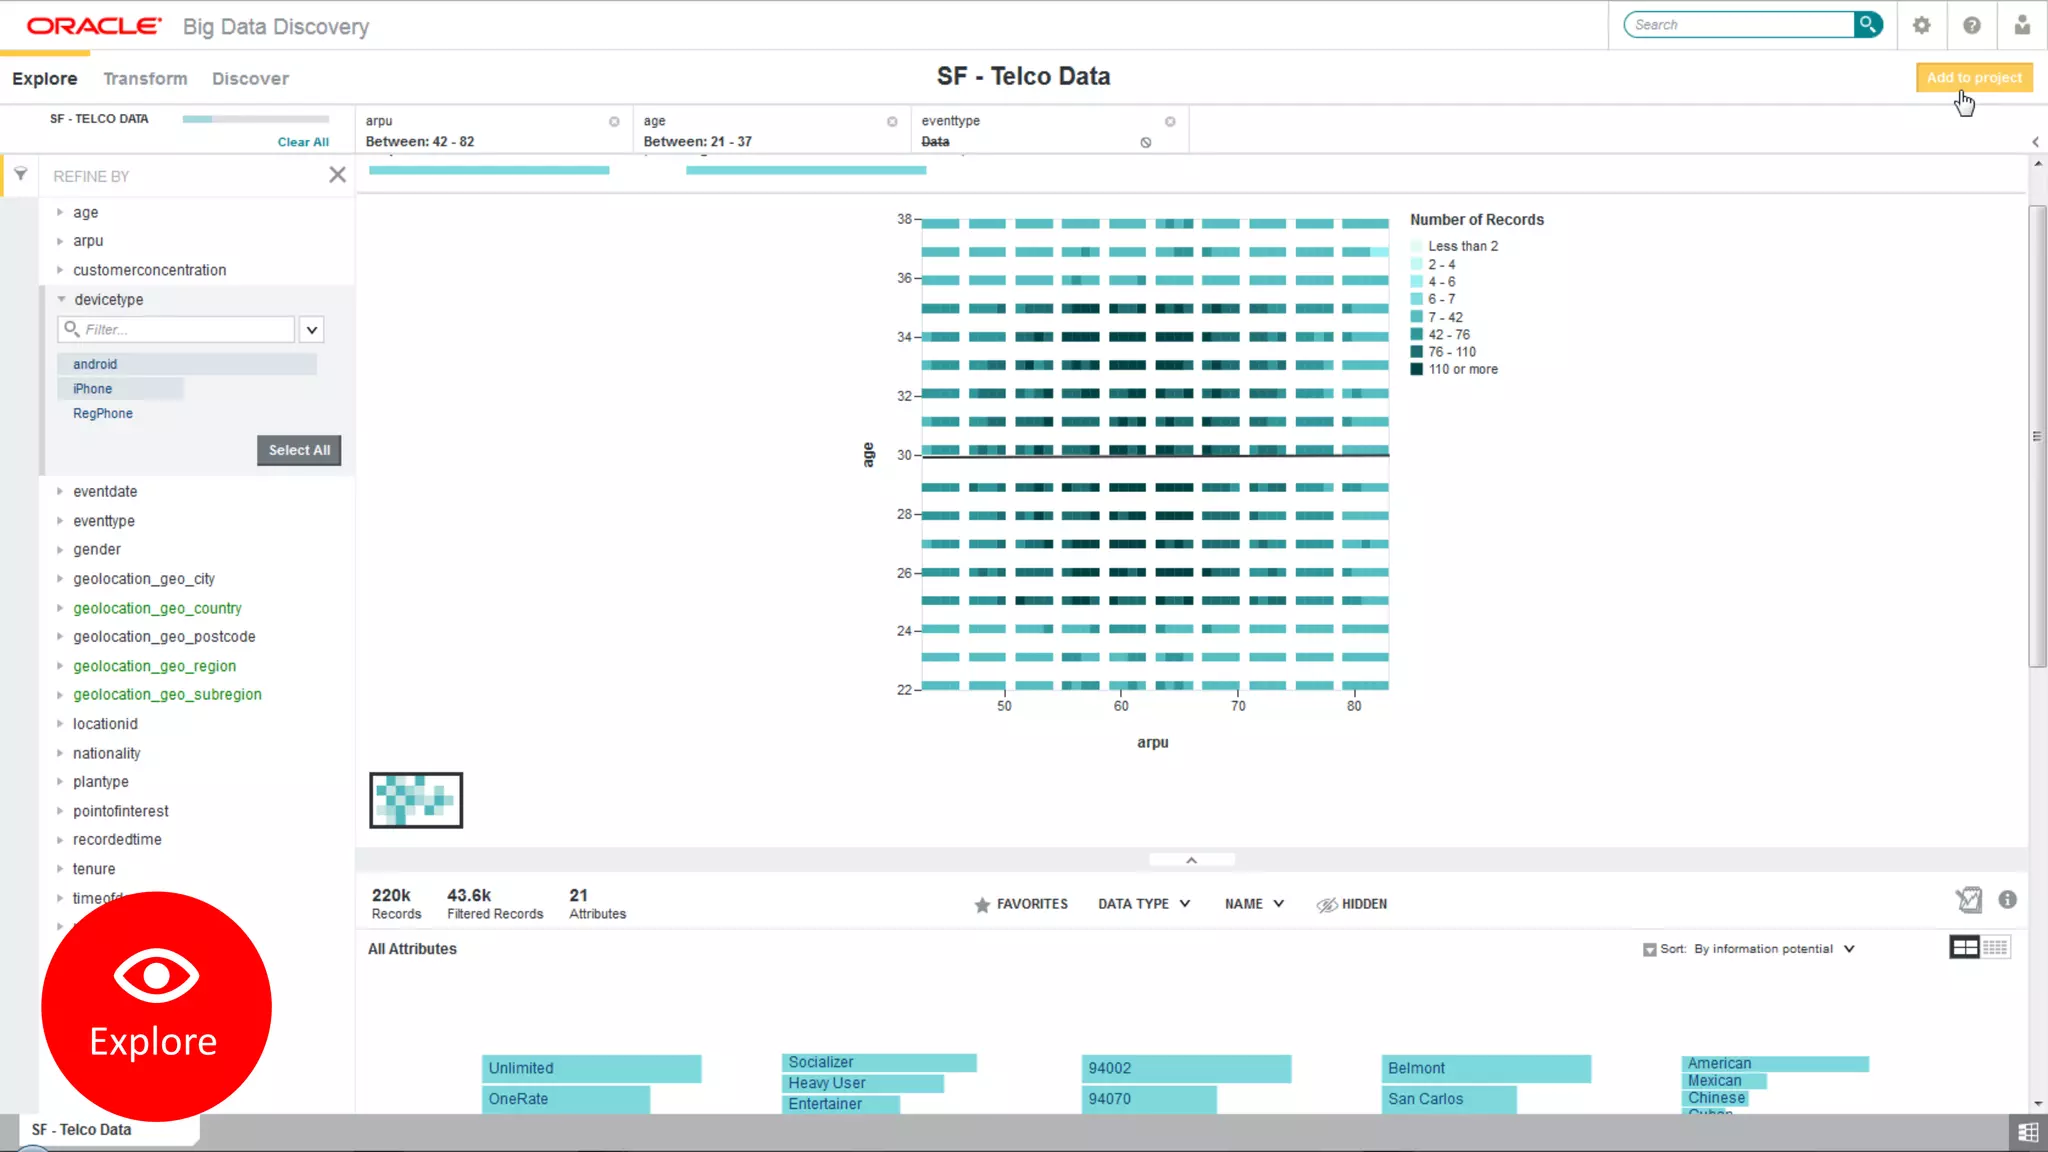Click the Clear All link
The image size is (2048, 1152).
[x=303, y=142]
